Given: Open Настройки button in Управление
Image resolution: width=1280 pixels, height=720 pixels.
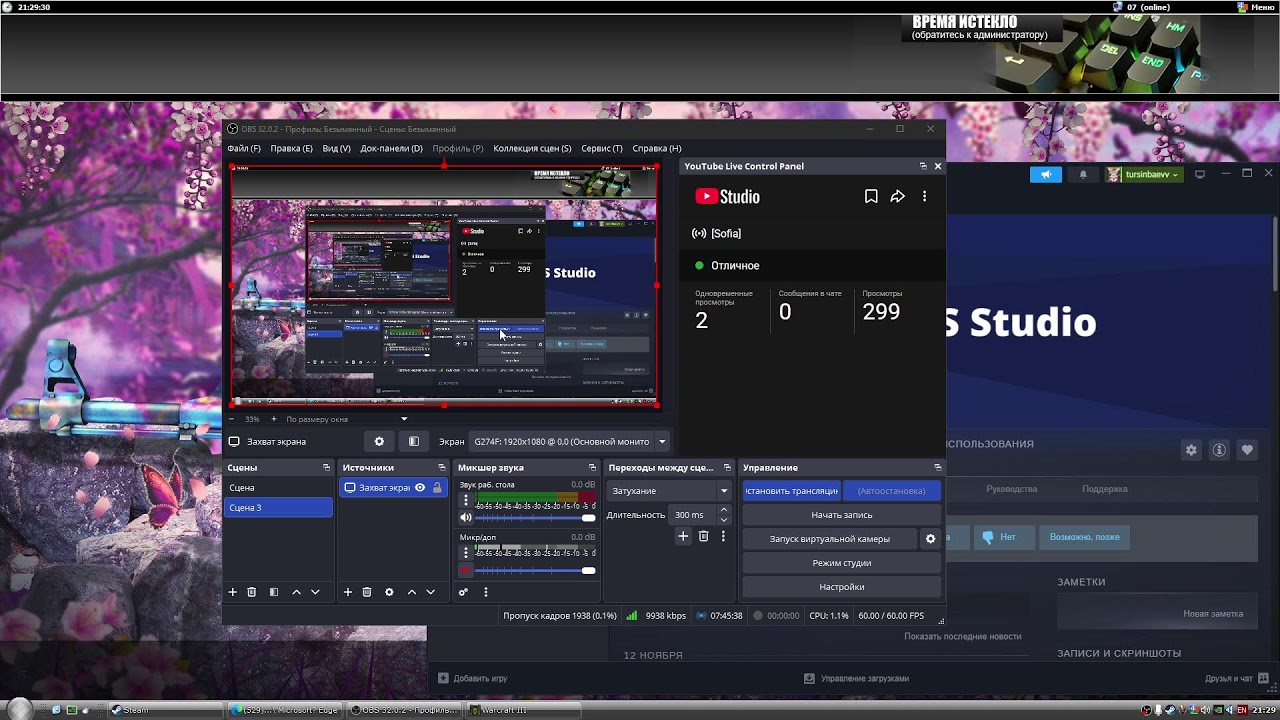Looking at the screenshot, I should [842, 587].
